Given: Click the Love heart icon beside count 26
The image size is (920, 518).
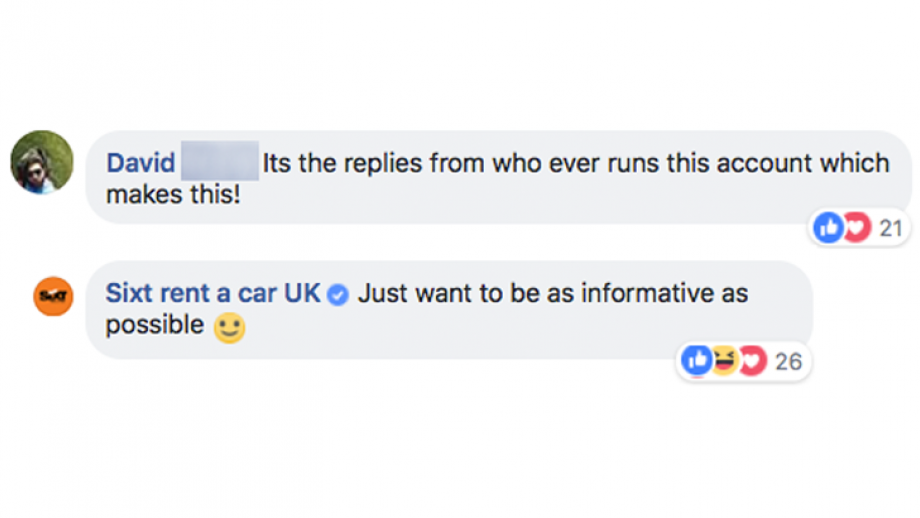Looking at the screenshot, I should pos(753,360).
